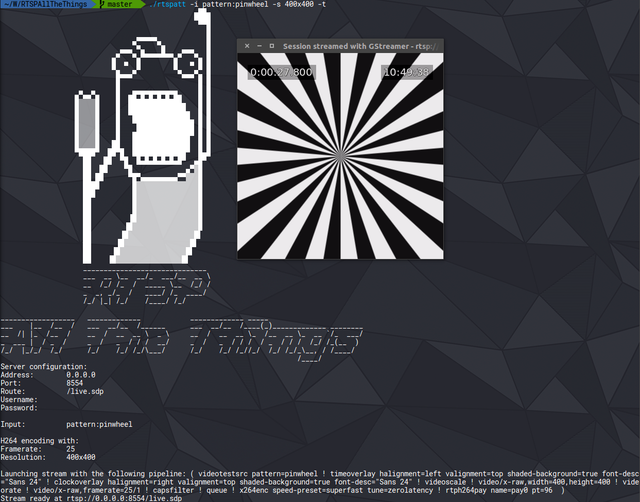This screenshot has height=502, width=640.
Task: Close the GStreamer session window
Action: [x=247, y=46]
